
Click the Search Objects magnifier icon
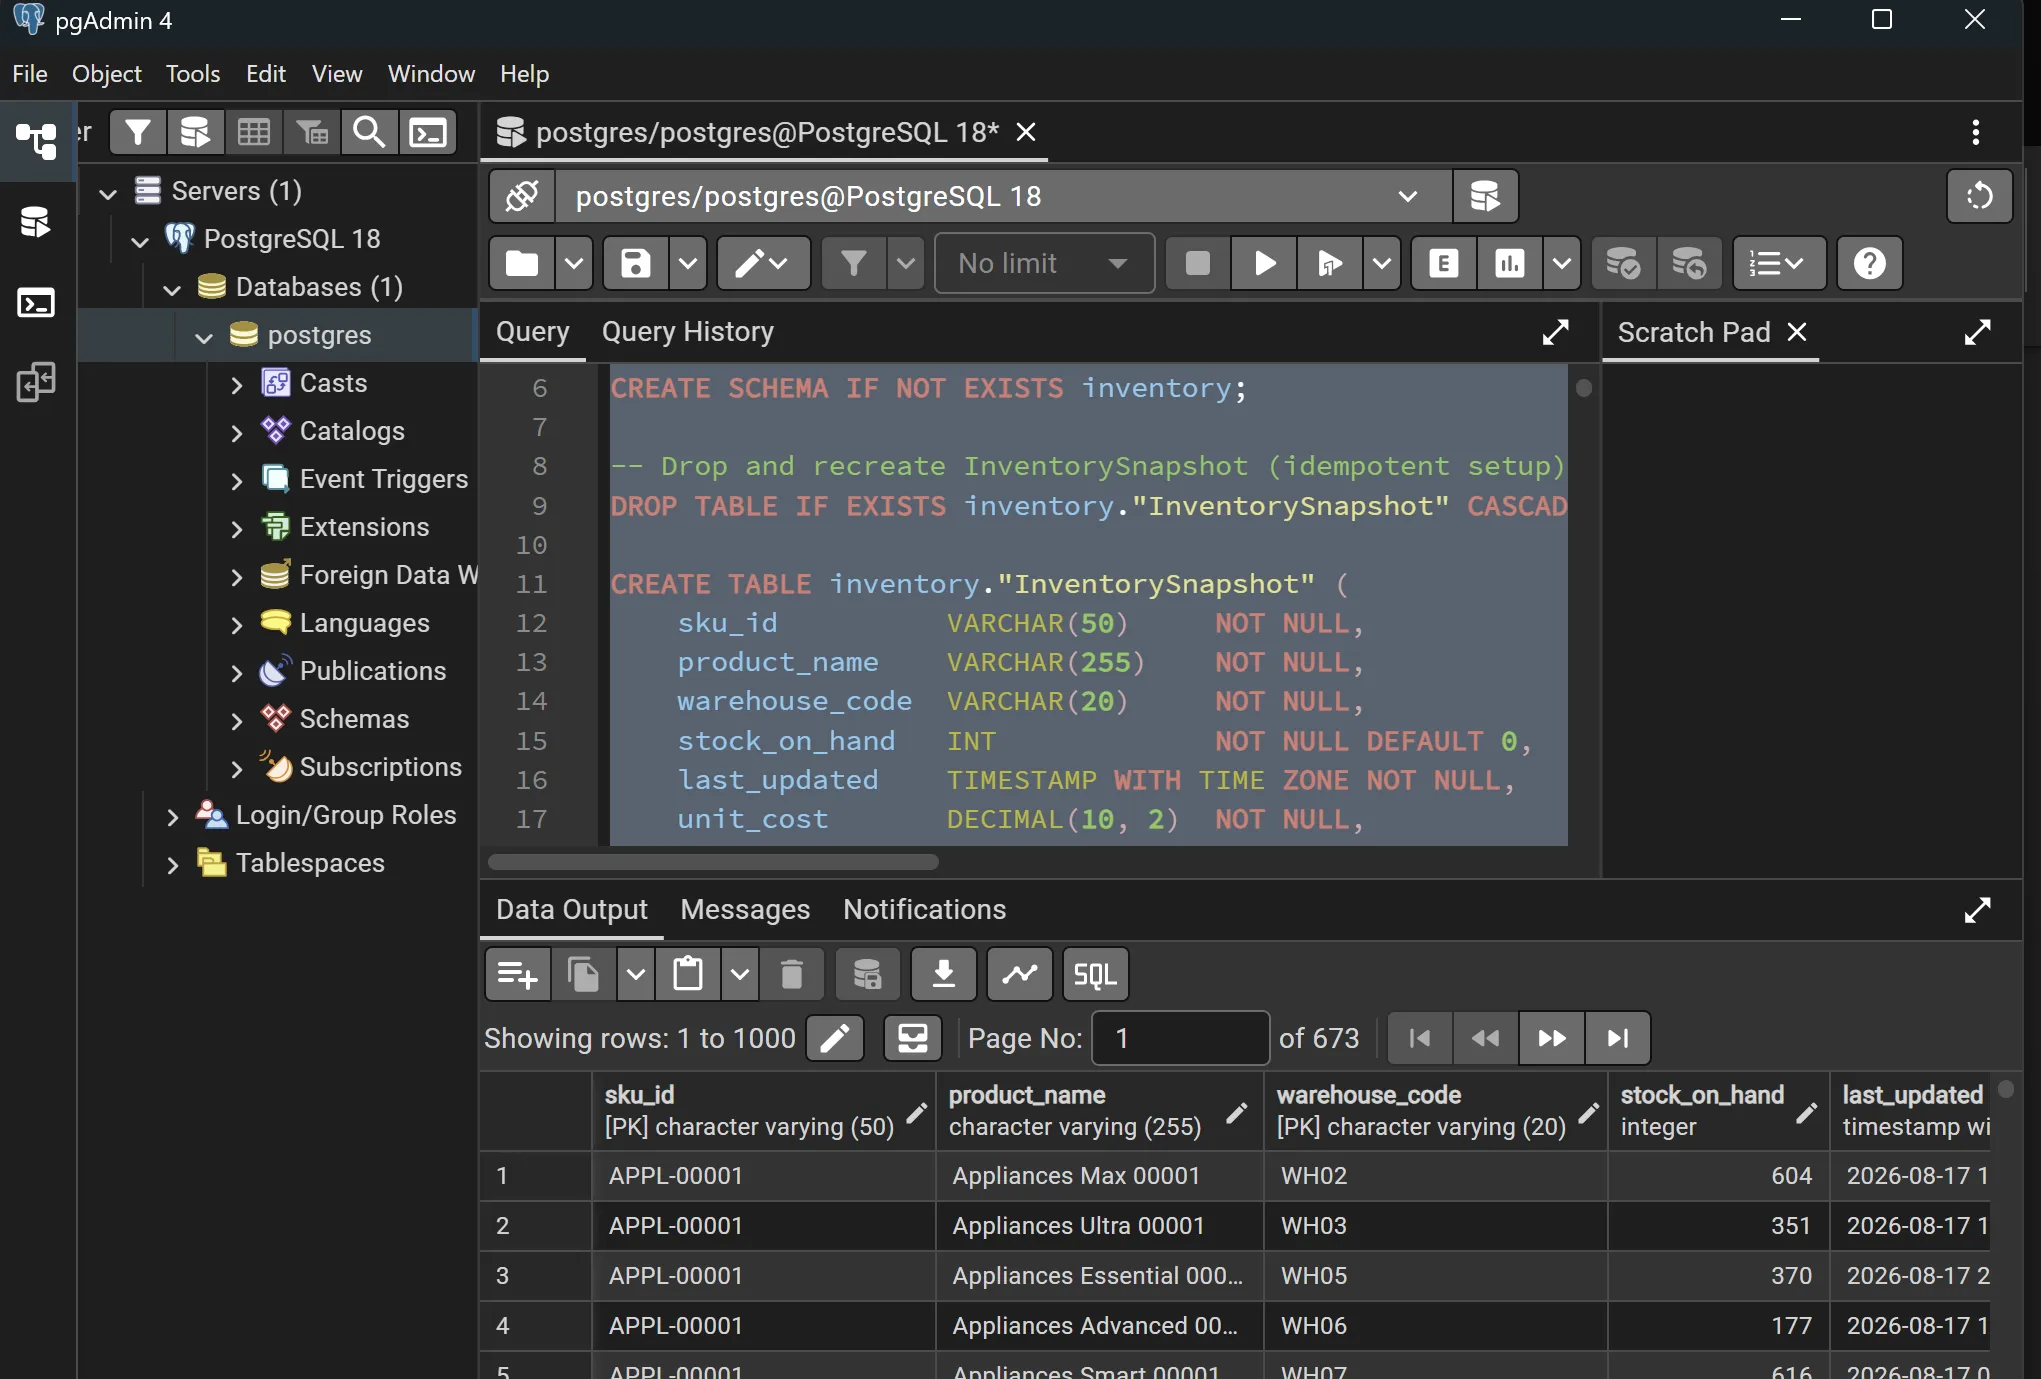click(x=369, y=132)
